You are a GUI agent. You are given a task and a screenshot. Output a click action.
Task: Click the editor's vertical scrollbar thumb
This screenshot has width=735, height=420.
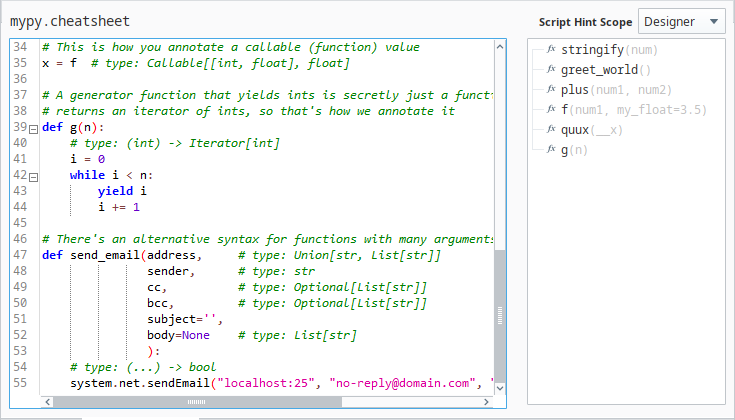tap(500, 316)
